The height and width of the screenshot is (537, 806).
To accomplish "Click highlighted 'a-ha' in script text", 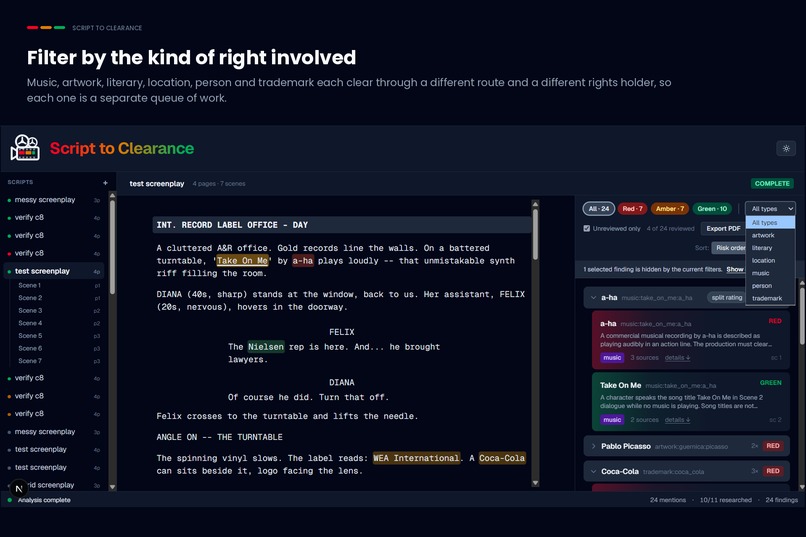I will pyautogui.click(x=303, y=261).
